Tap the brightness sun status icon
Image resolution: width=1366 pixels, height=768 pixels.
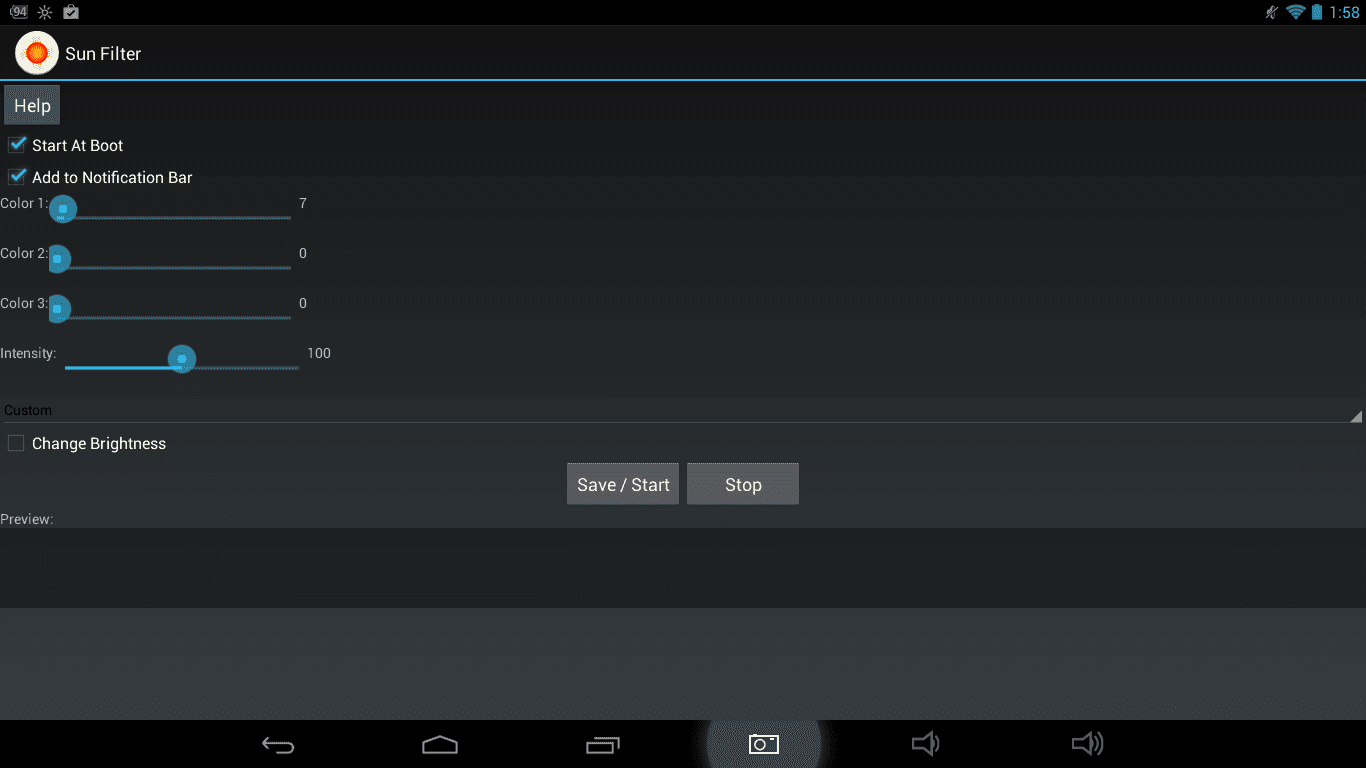click(x=45, y=12)
